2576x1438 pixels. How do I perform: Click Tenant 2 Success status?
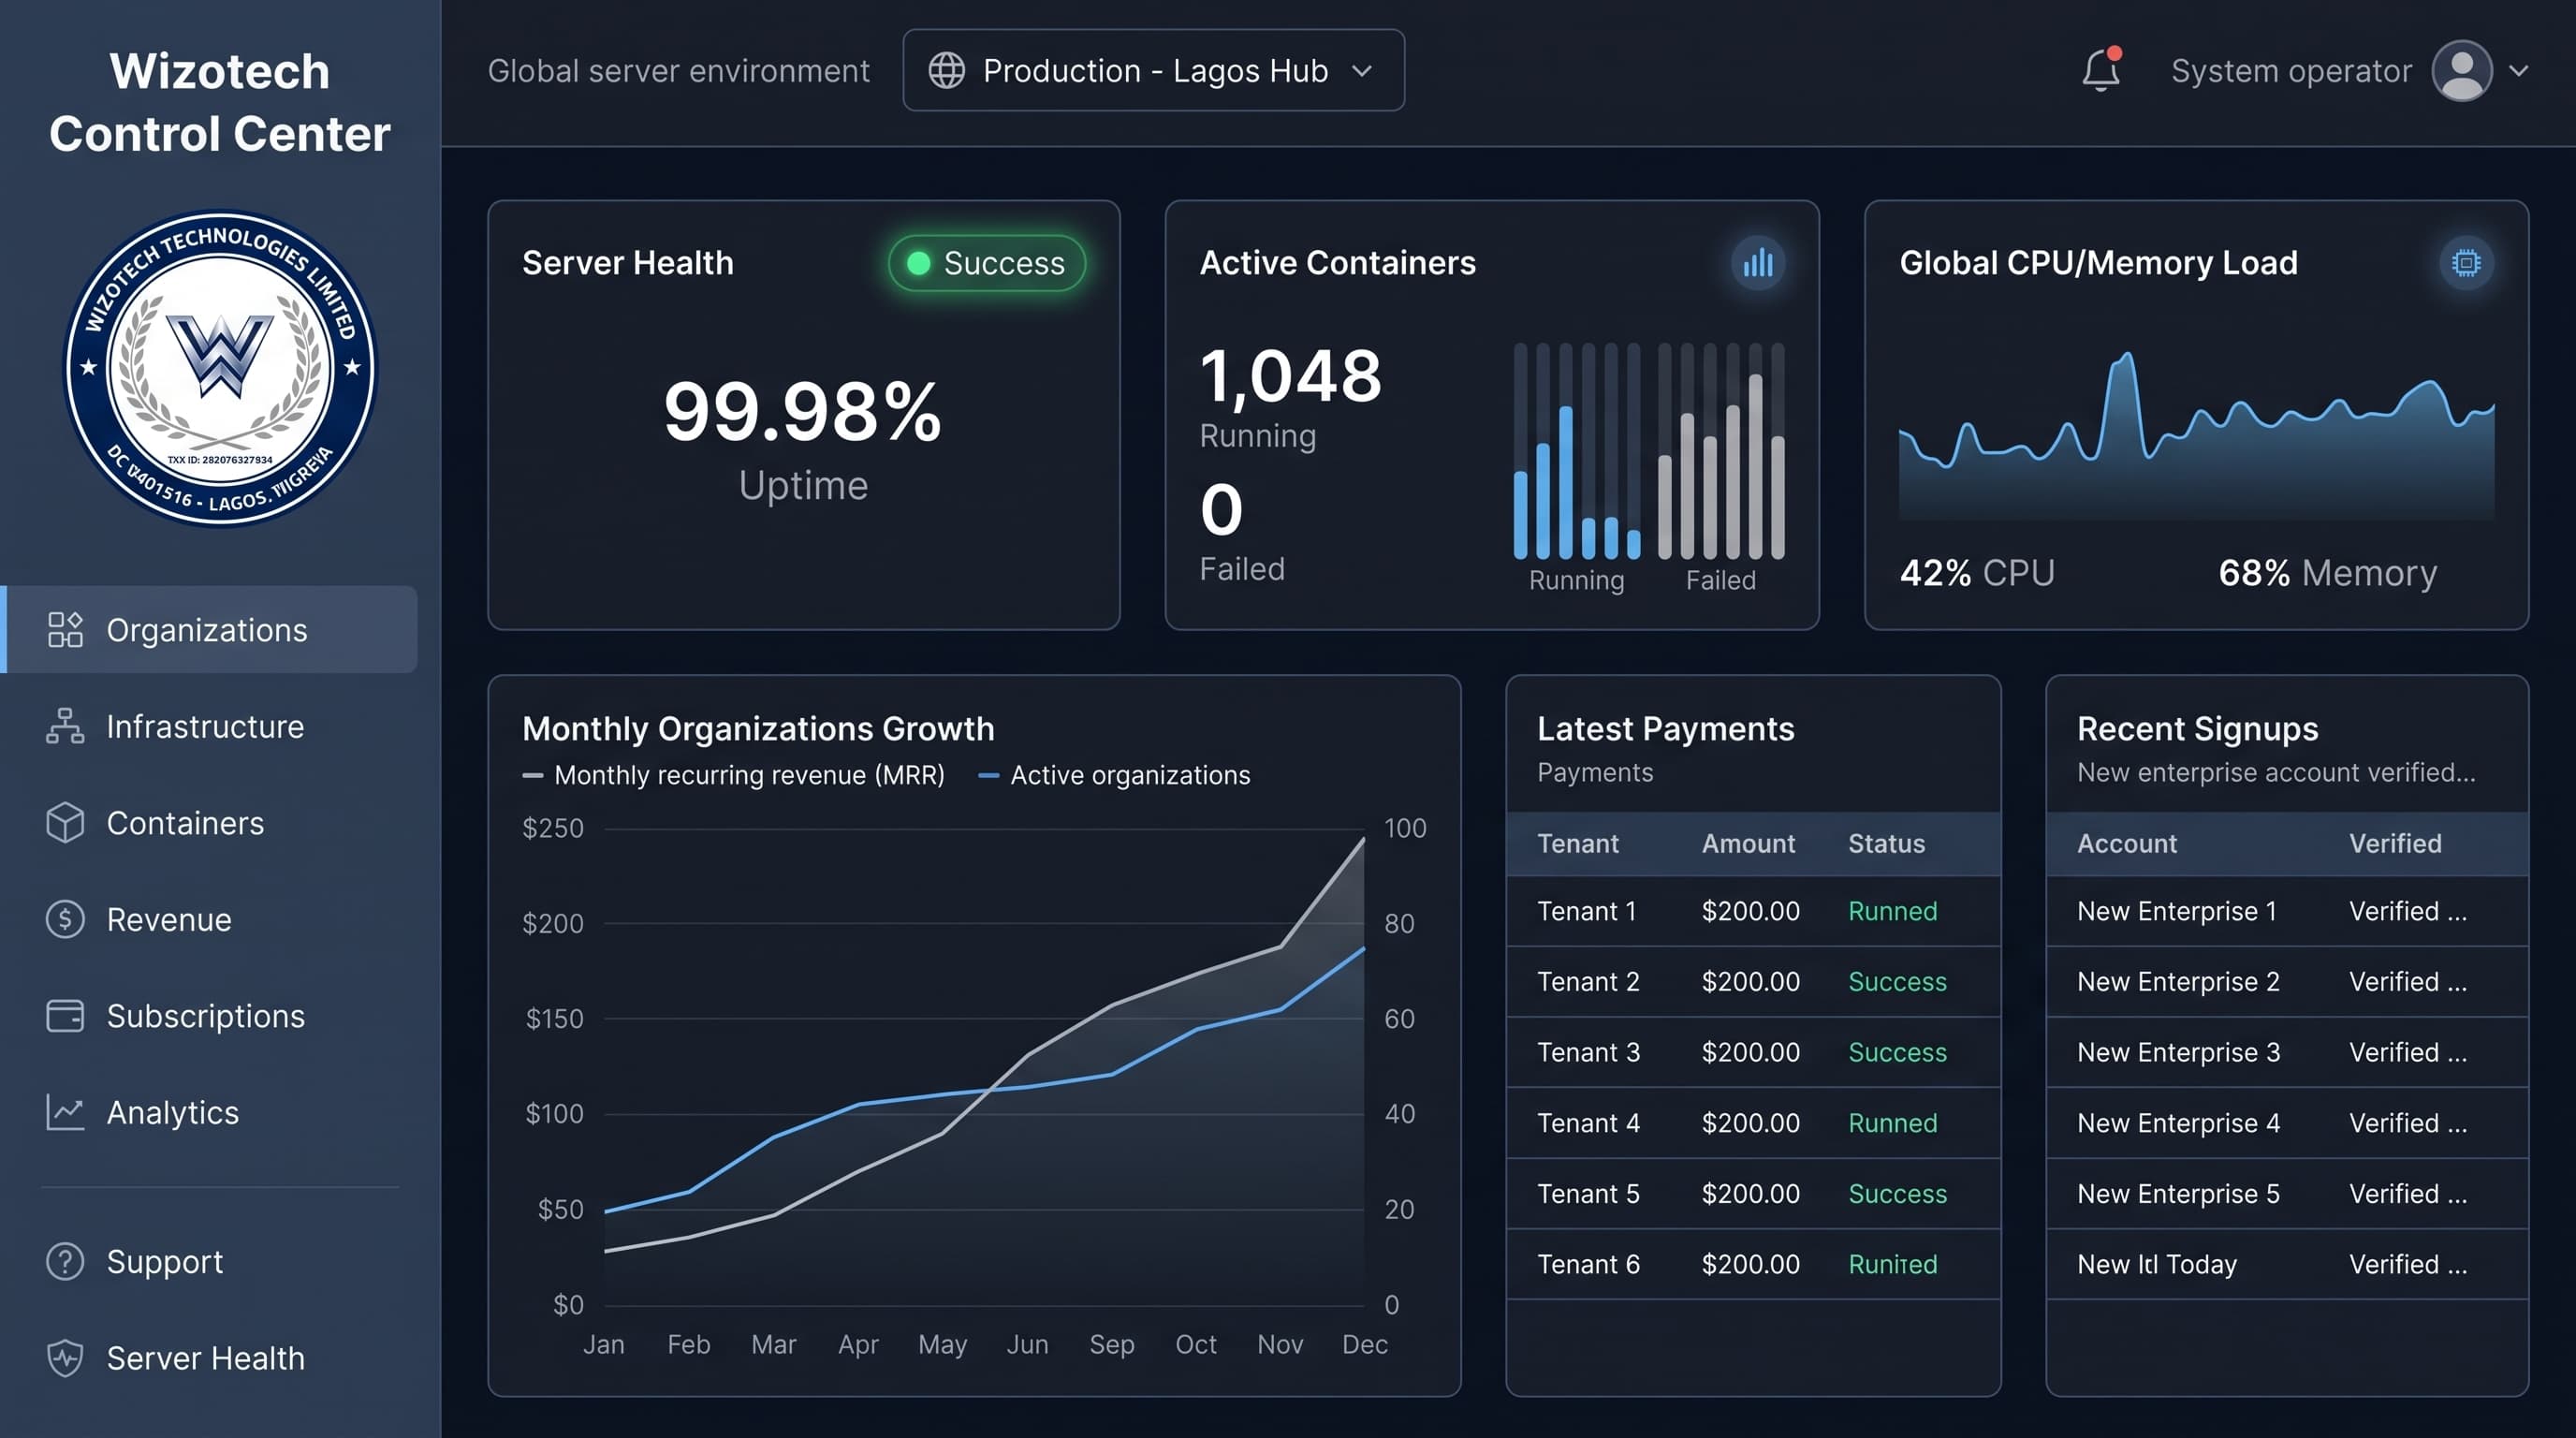coord(1897,981)
